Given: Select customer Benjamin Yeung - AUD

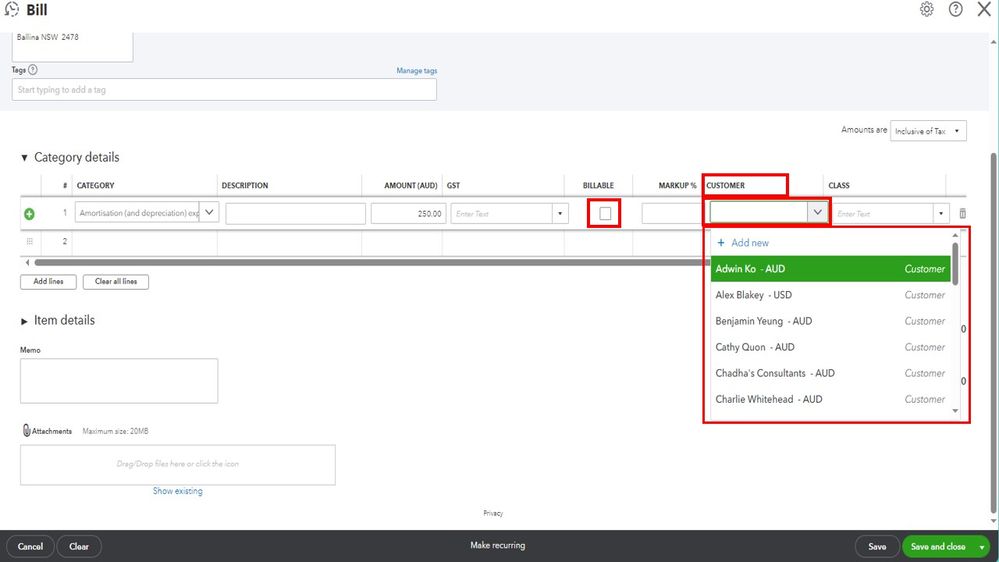Looking at the screenshot, I should point(830,321).
